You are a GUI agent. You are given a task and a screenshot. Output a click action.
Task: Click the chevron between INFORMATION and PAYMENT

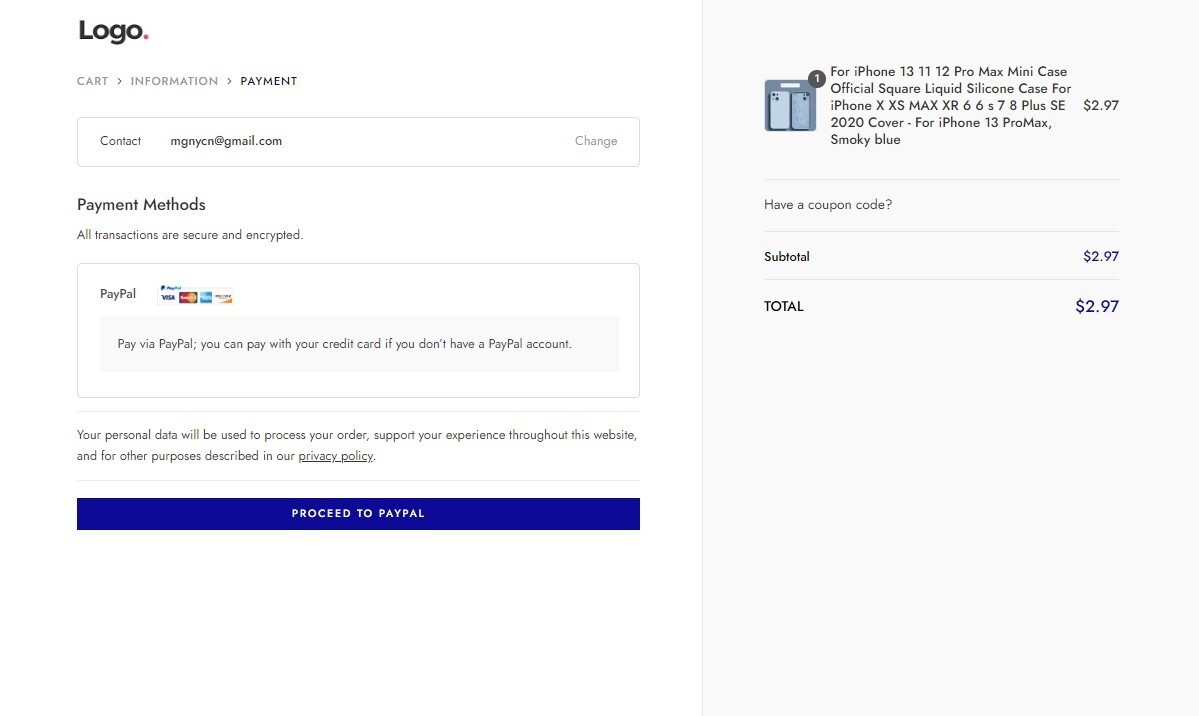[229, 81]
